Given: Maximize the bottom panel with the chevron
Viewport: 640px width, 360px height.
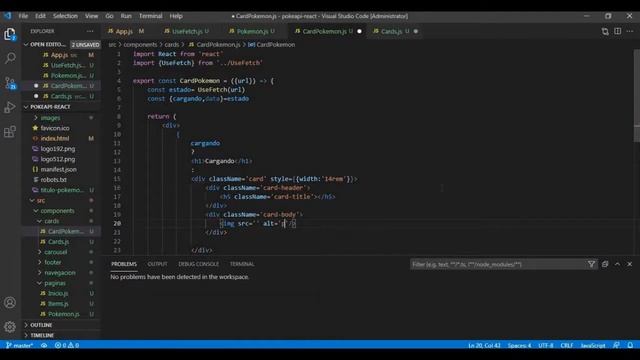Looking at the screenshot, I should tap(617, 264).
